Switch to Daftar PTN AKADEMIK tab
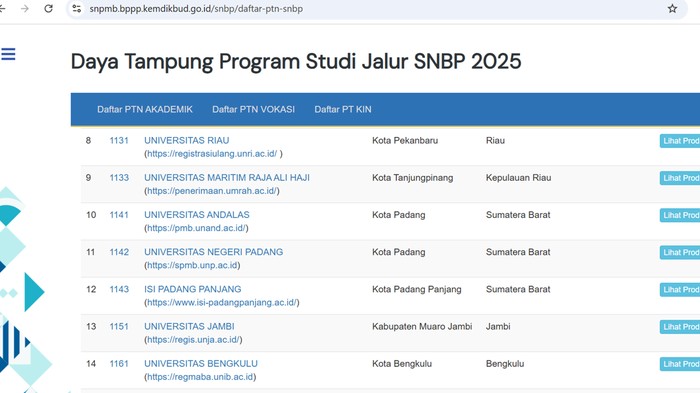 pos(145,109)
